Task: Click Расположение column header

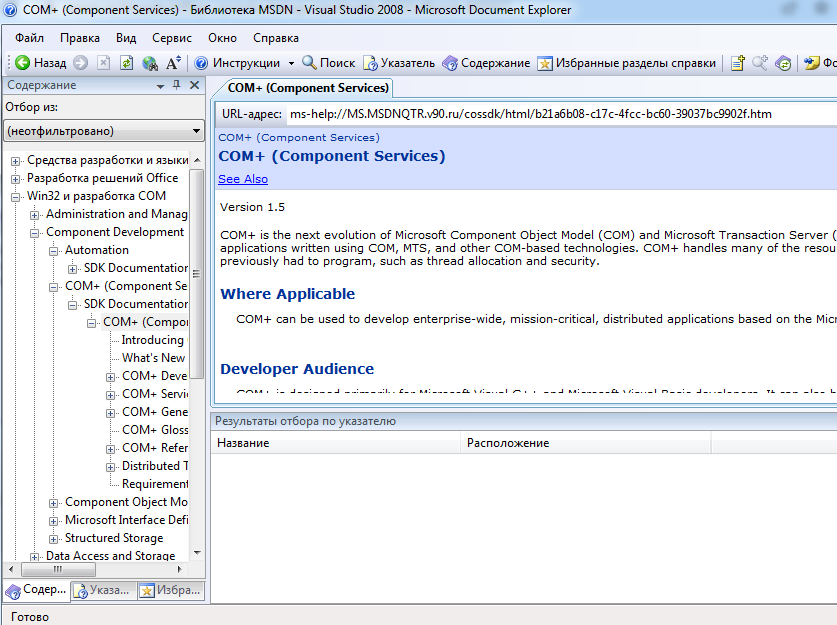Action: 586,443
